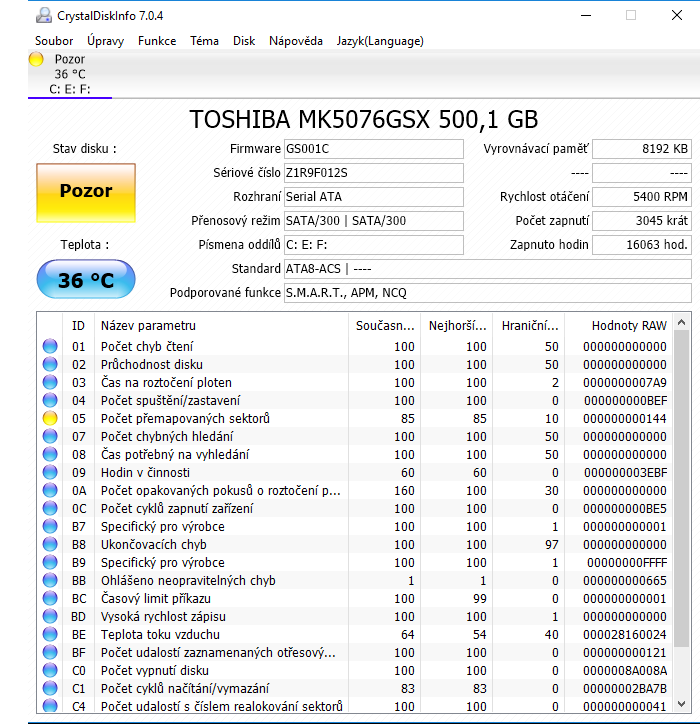Click the blue status circle for attribute BC
This screenshot has width=700, height=724.
click(50, 598)
